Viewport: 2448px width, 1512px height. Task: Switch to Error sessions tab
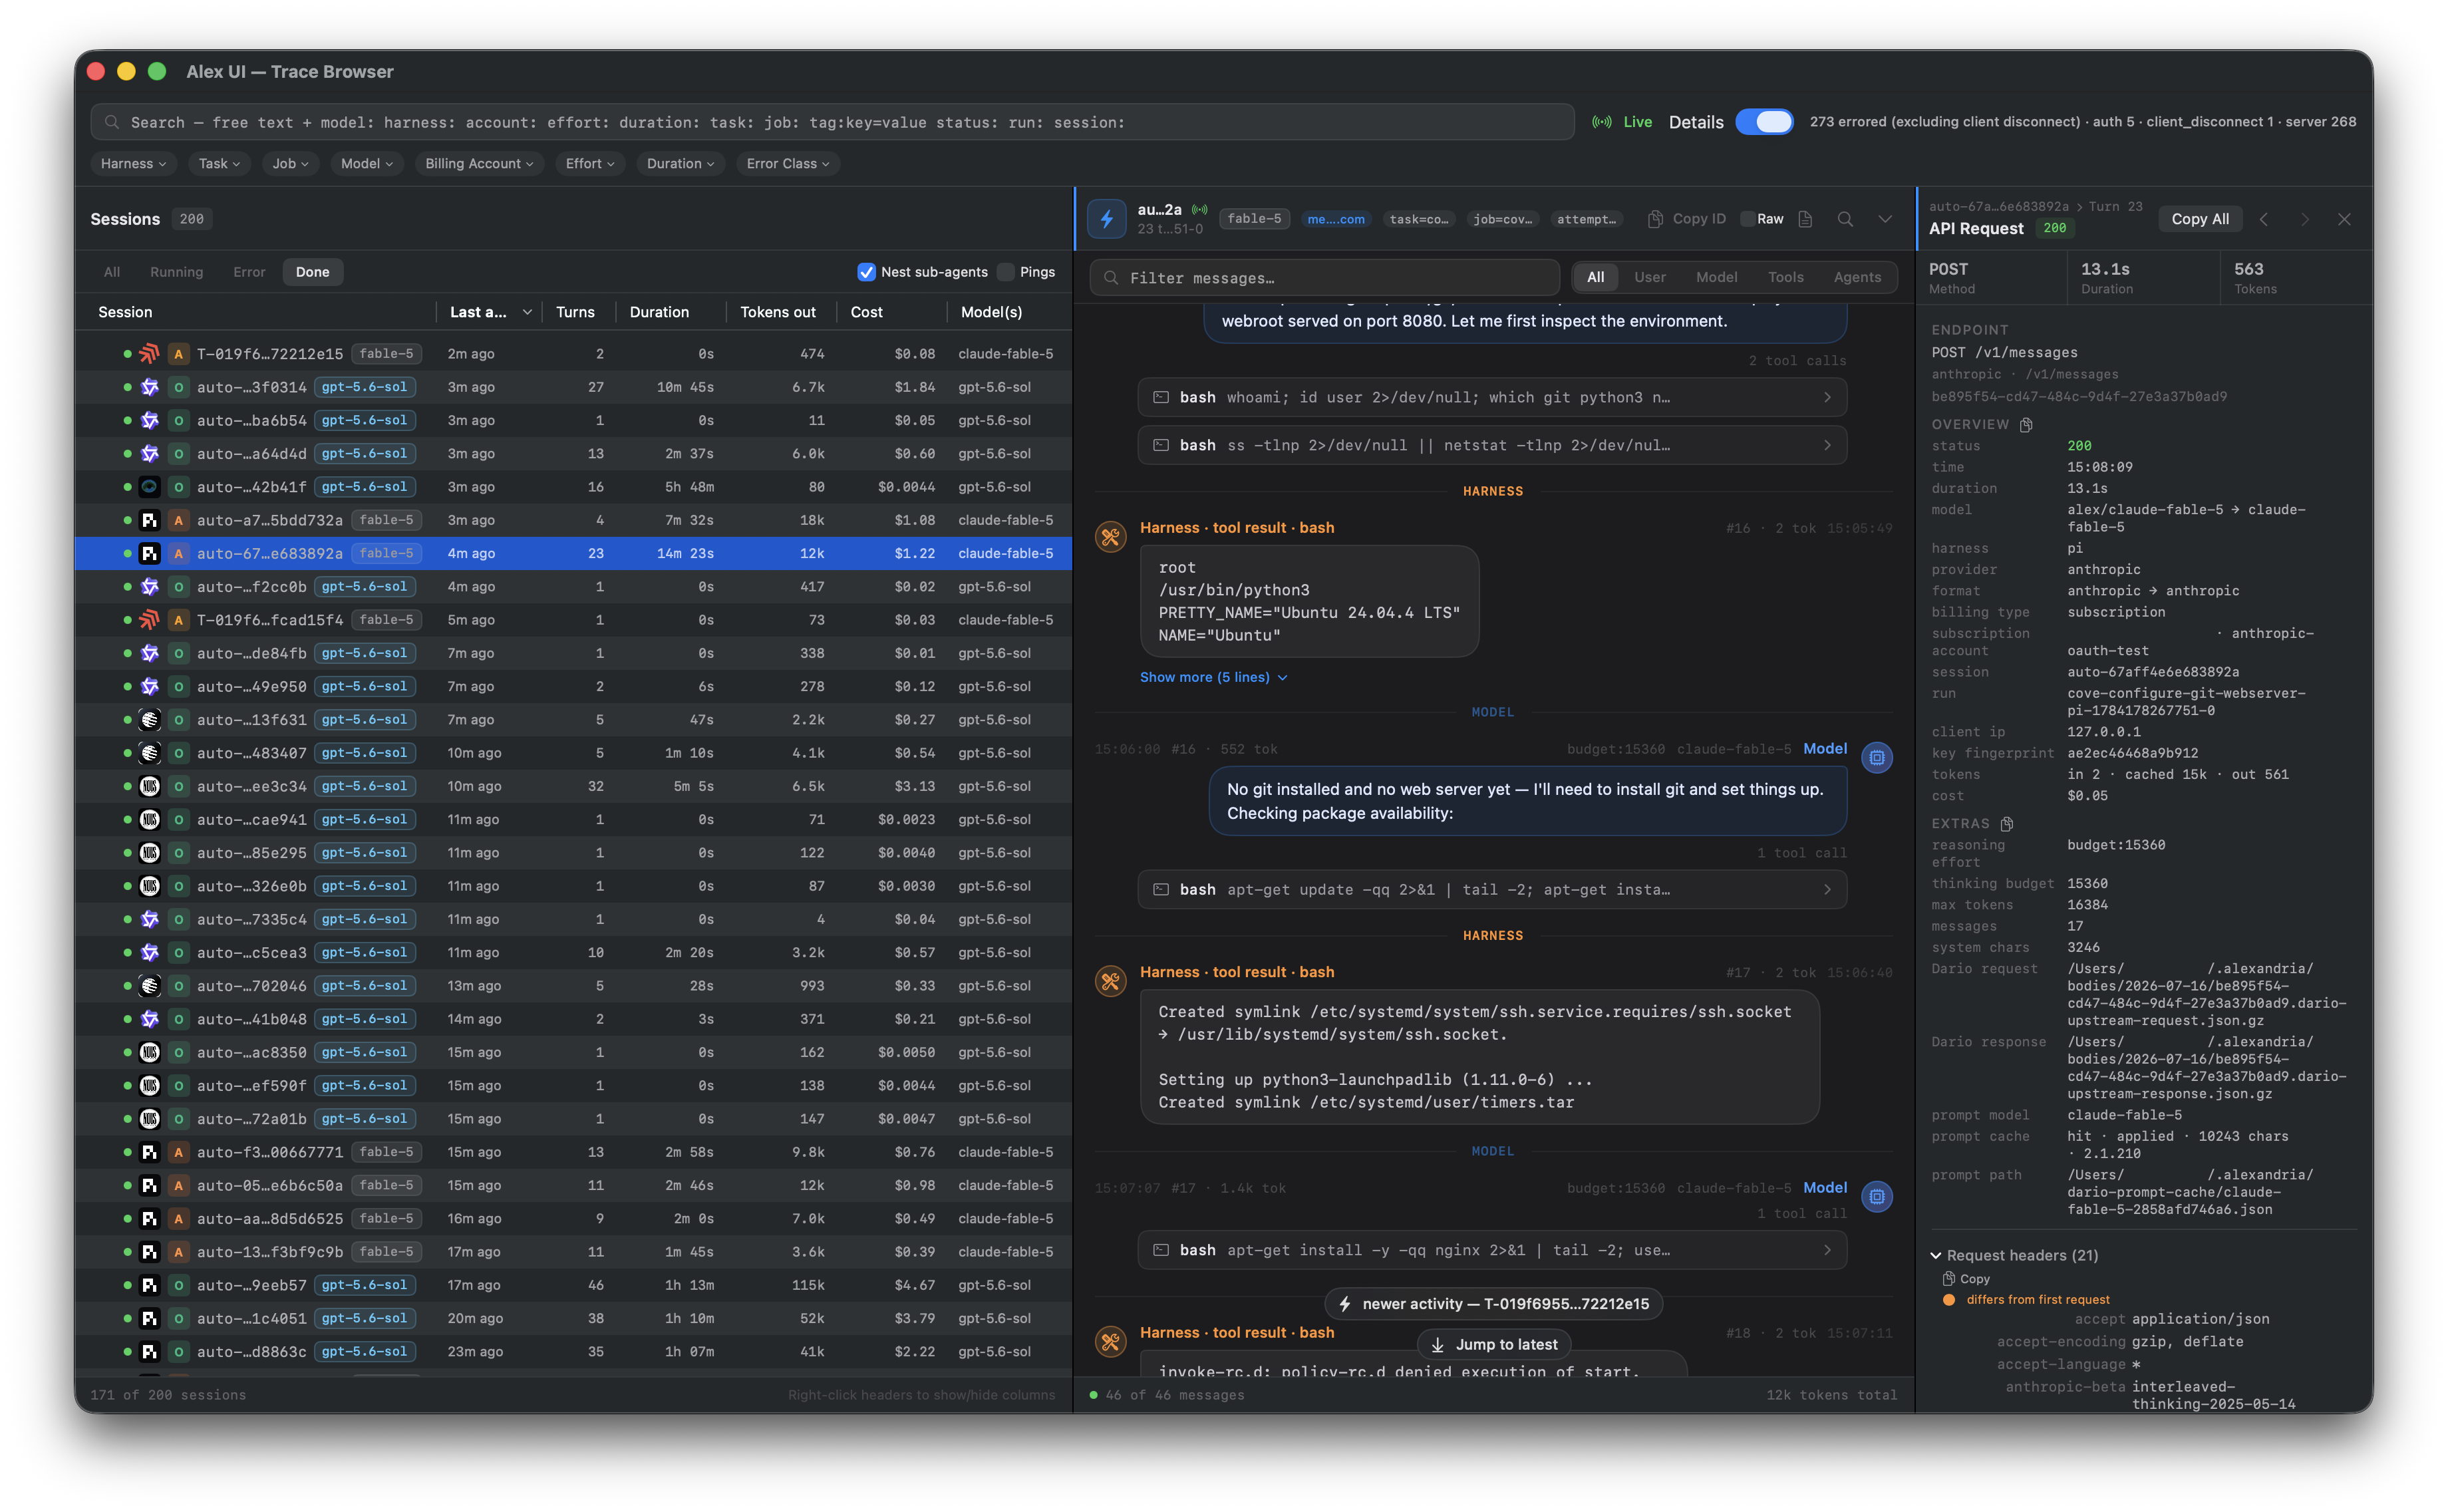point(249,272)
